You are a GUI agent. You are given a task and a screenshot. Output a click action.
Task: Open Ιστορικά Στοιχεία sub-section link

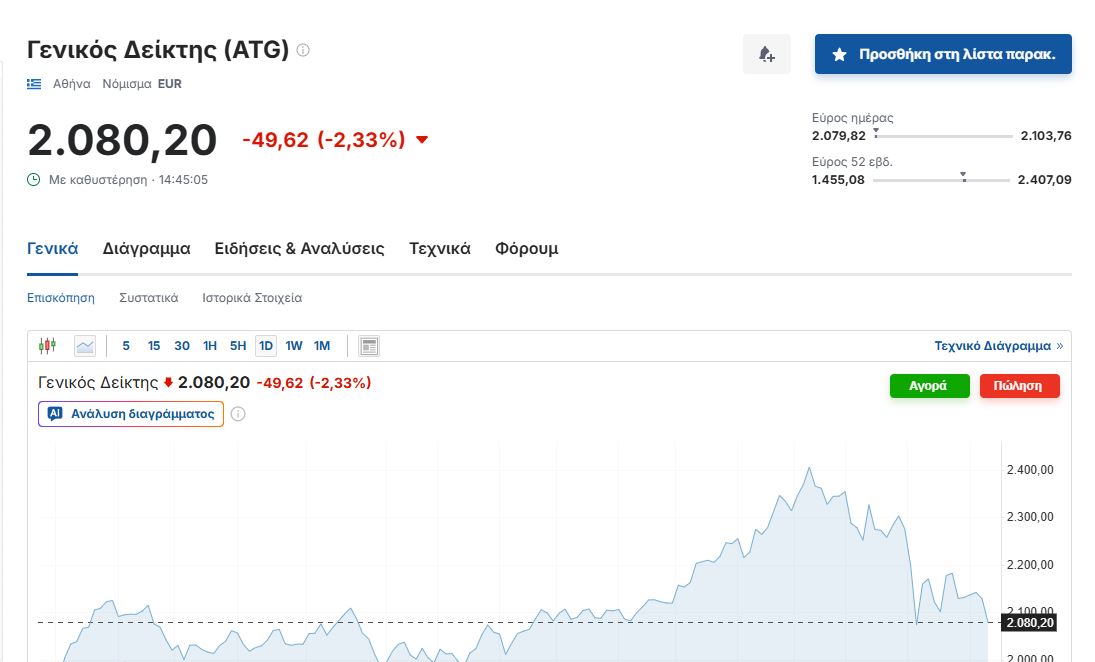coord(252,298)
